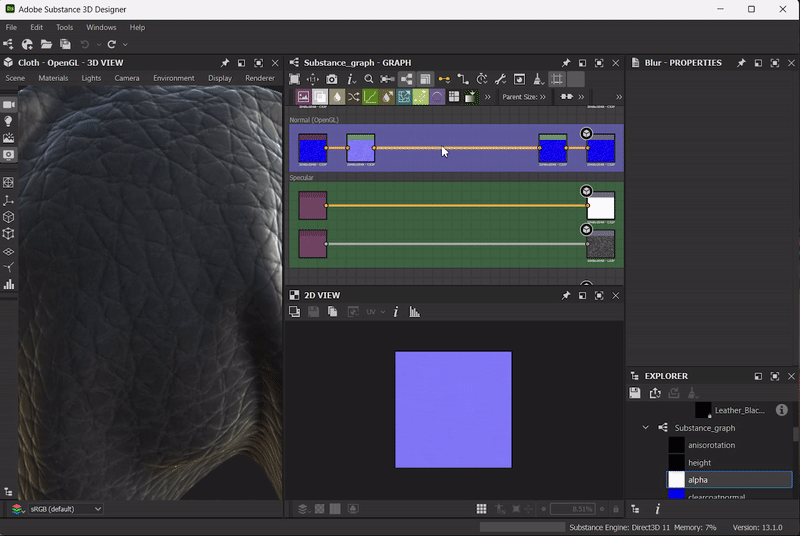Open the Materials menu in 3D view
This screenshot has height=536, width=800.
(x=53, y=78)
